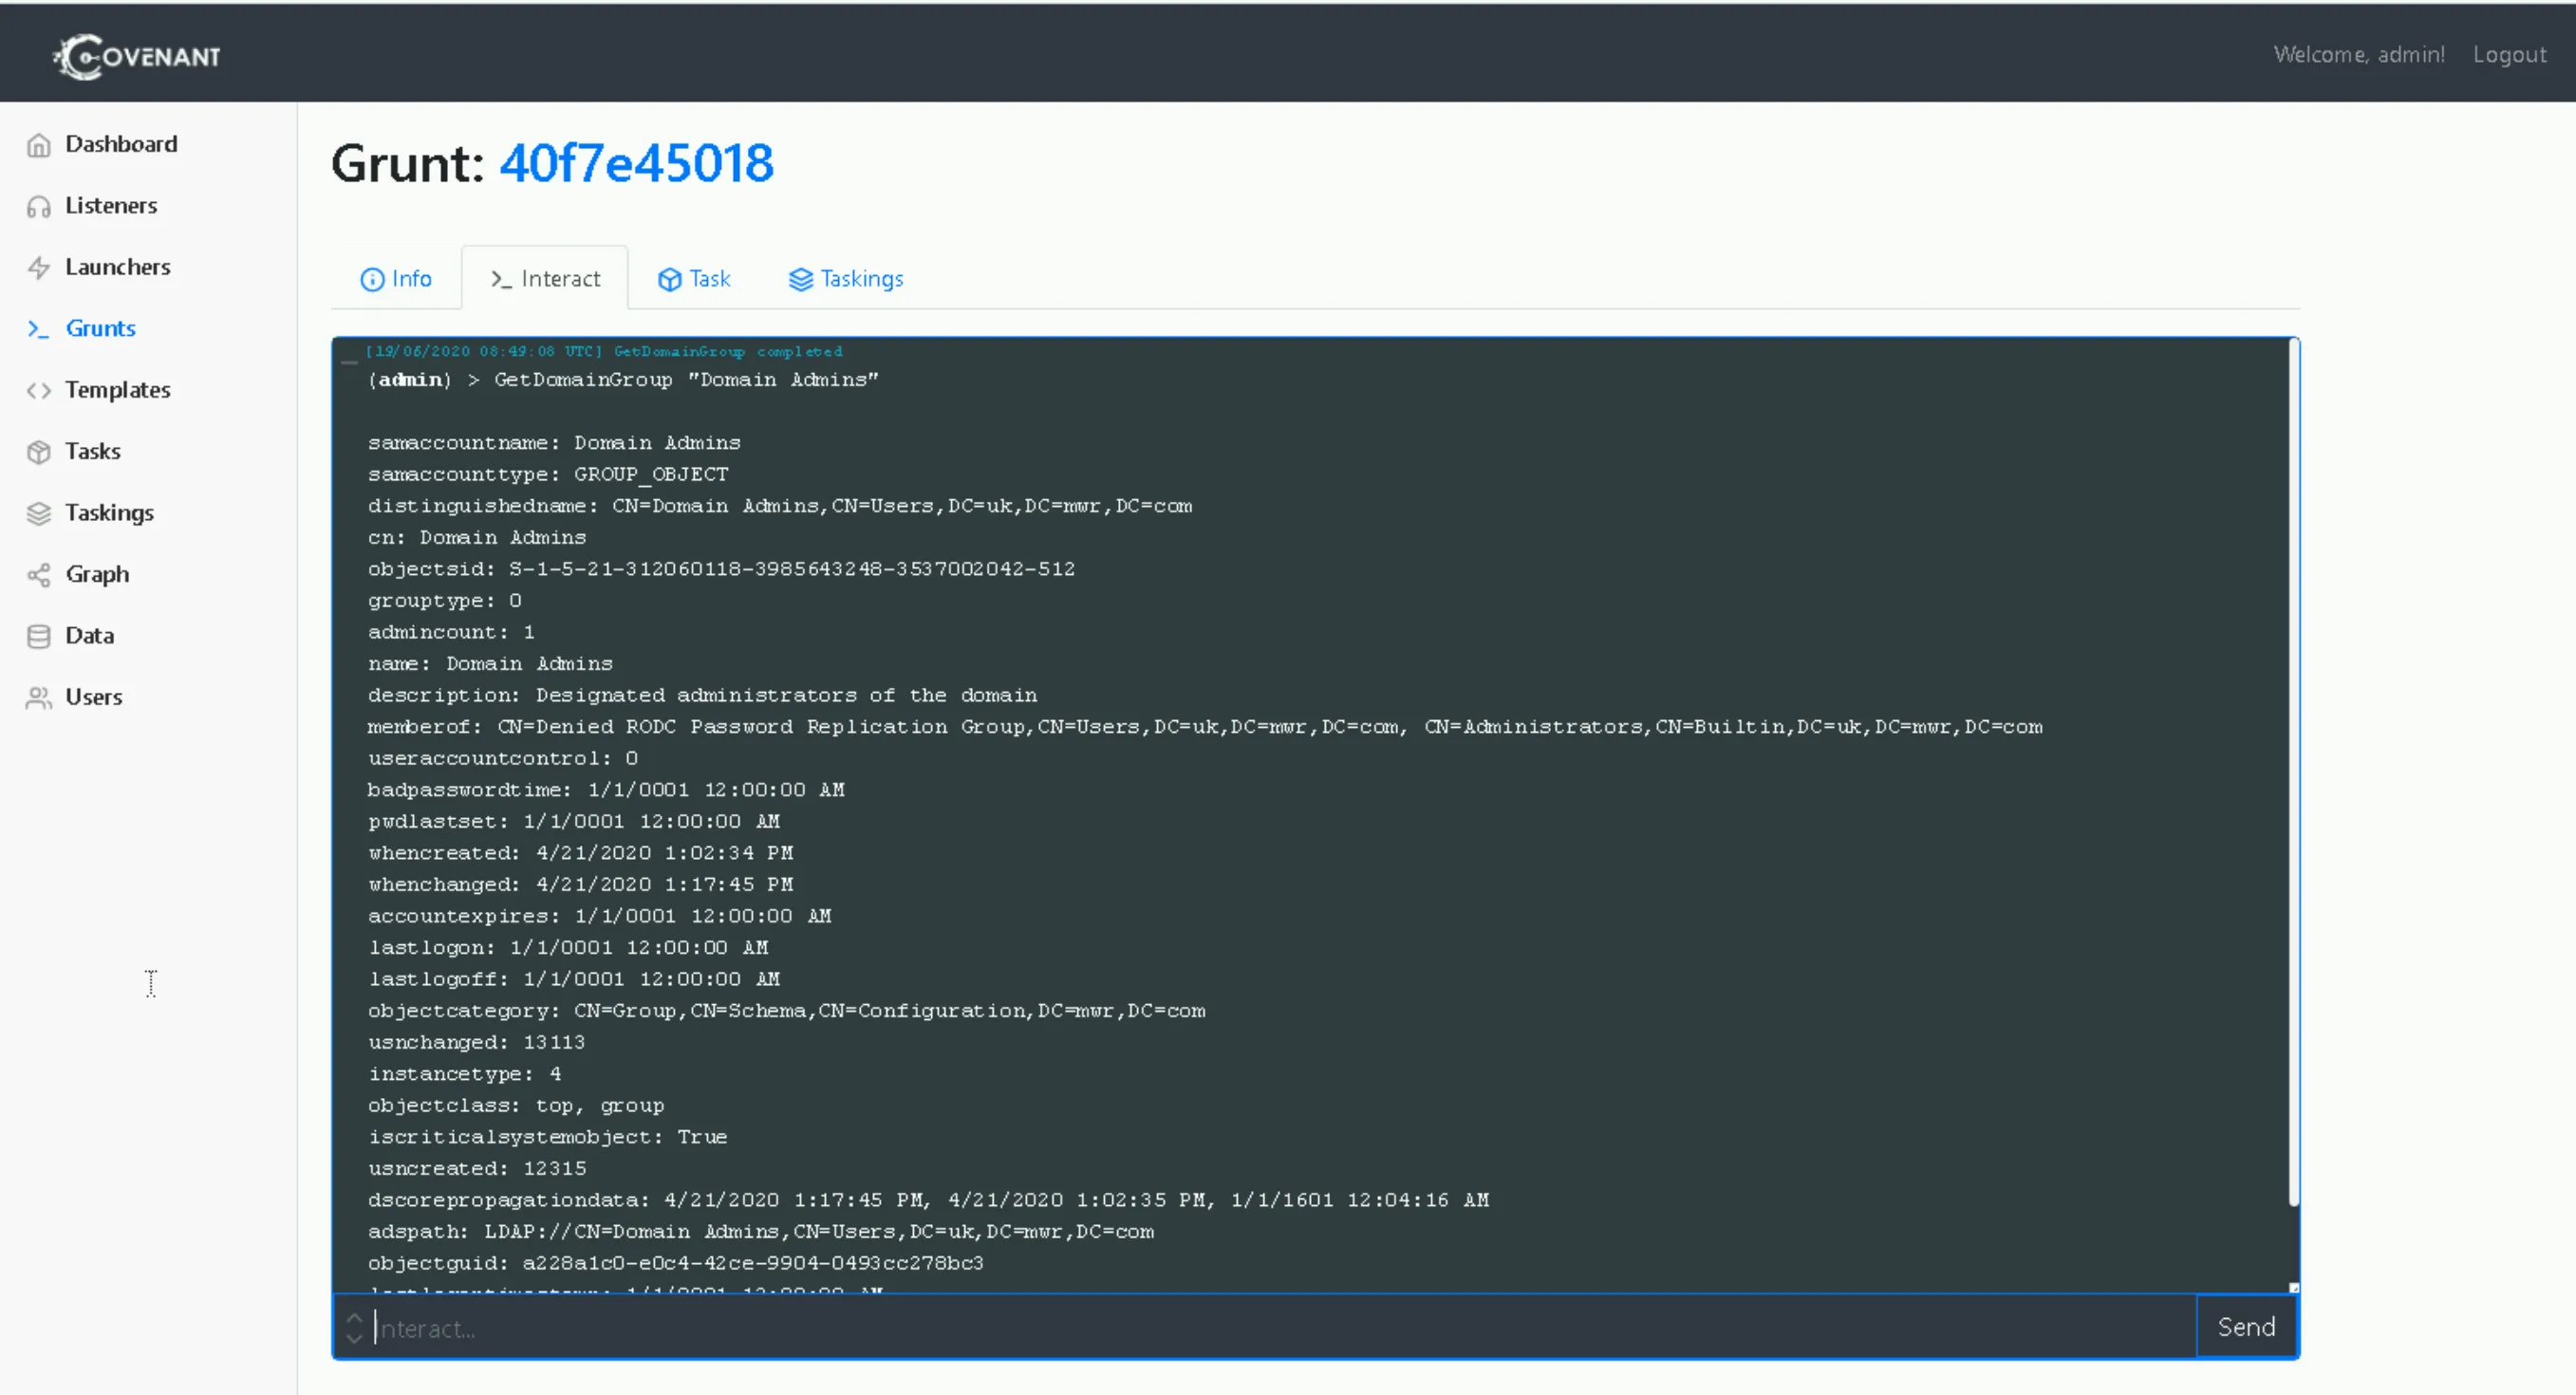Click the admincount: 1 line
This screenshot has width=2576, height=1395.
(451, 632)
